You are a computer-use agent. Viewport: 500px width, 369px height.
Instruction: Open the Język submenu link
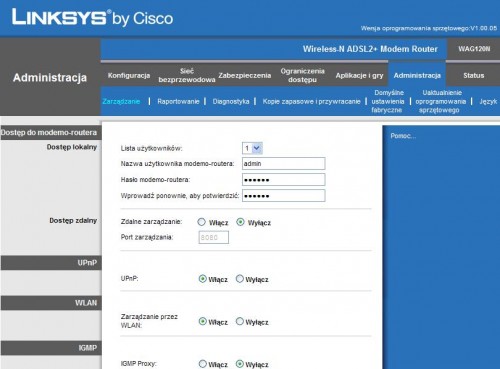488,101
